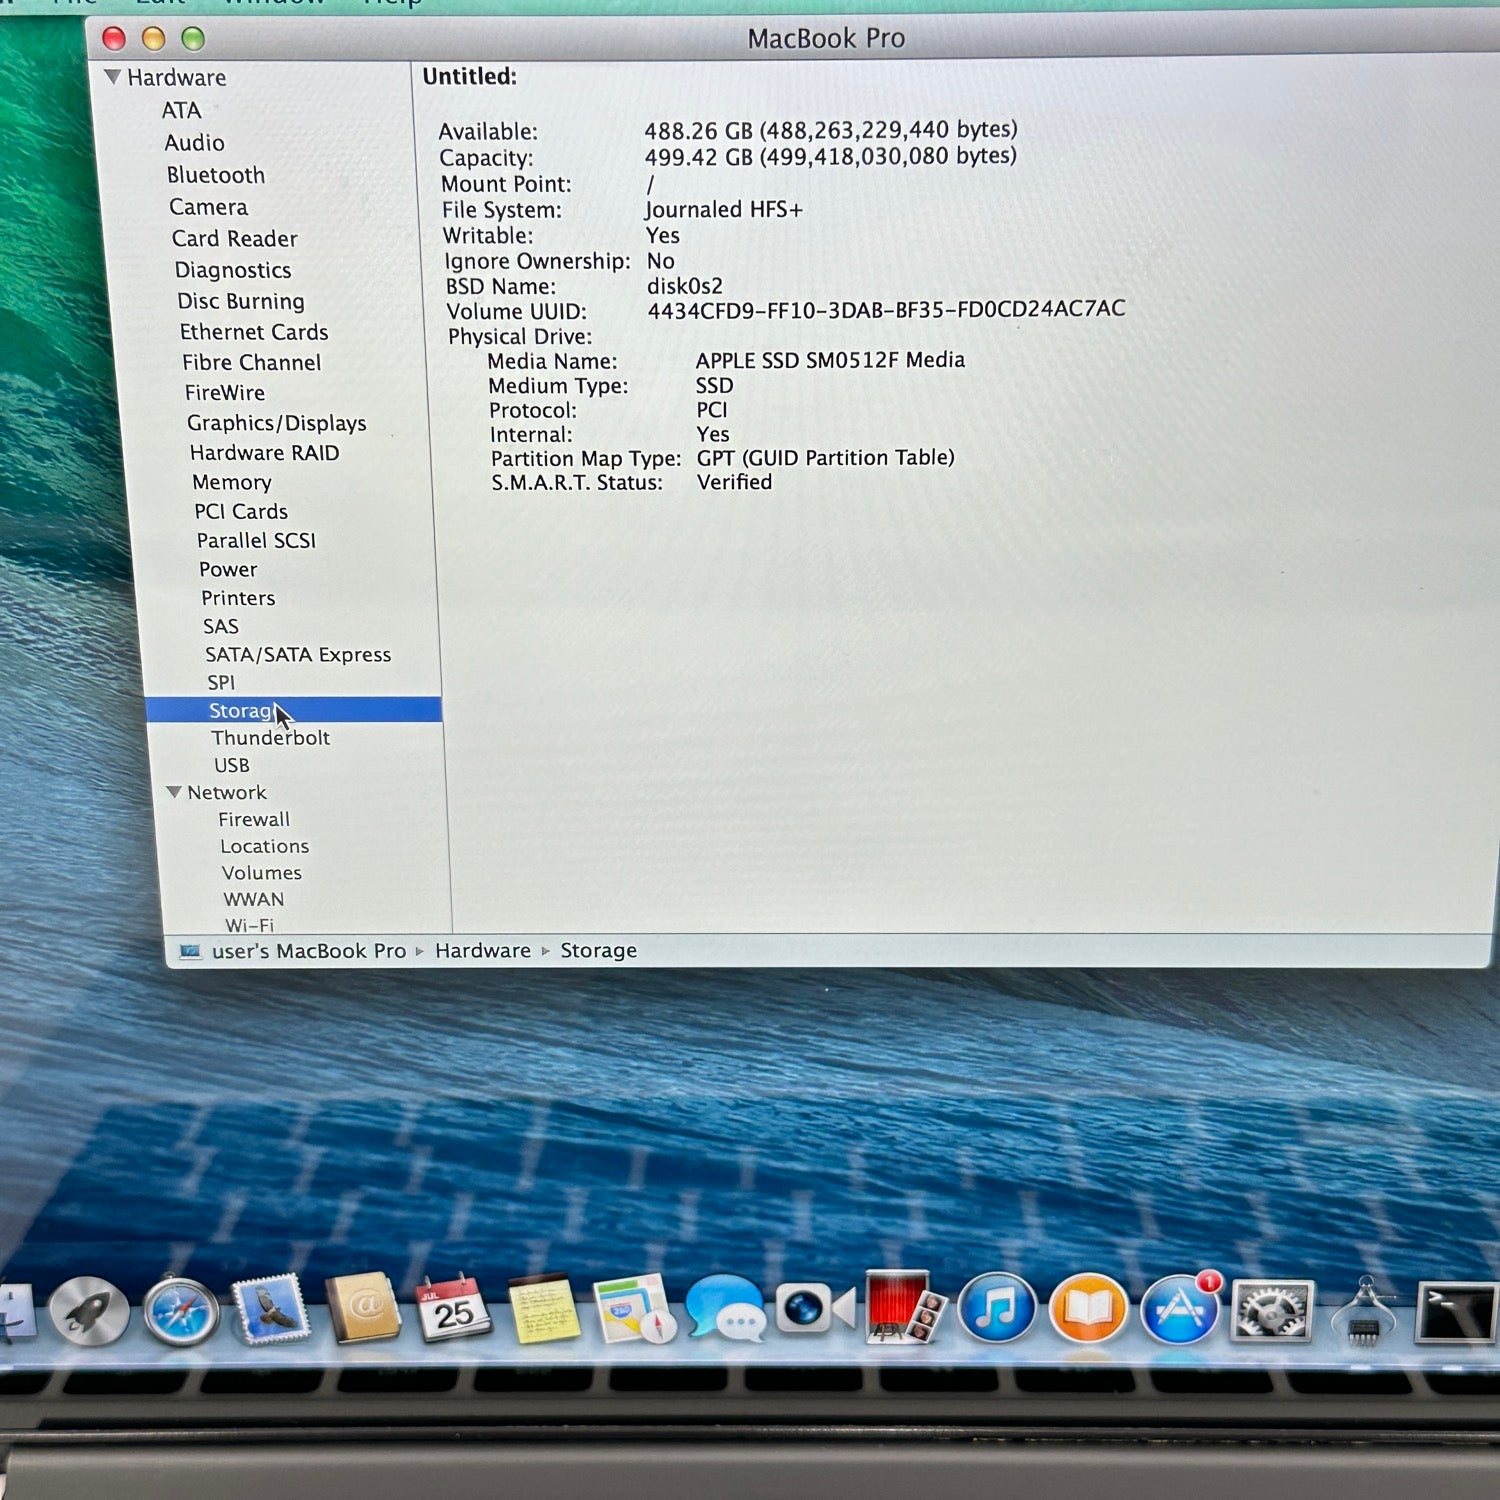Open Photo Booth from the Dock
Image resolution: width=1500 pixels, height=1500 pixels.
(905, 1307)
